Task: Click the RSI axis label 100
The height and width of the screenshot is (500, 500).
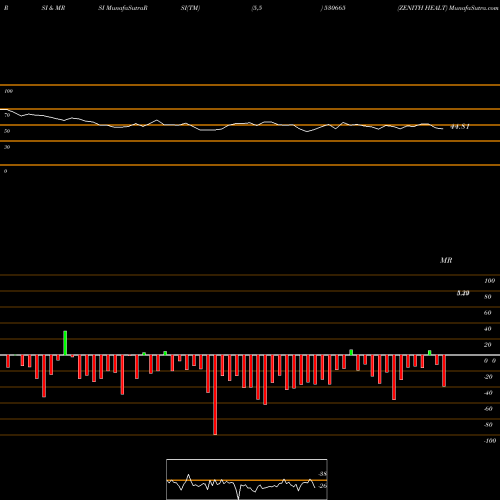Action: (x=8, y=91)
